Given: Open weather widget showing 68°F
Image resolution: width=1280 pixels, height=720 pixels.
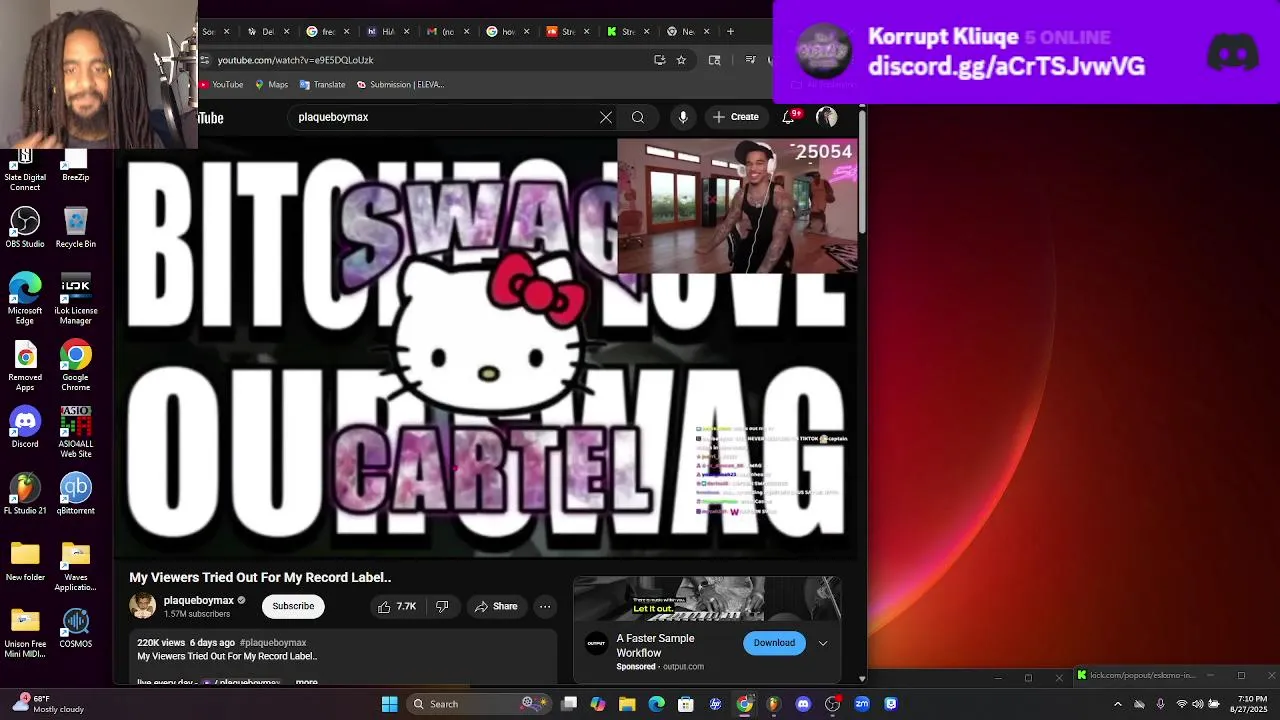Looking at the screenshot, I should tap(48, 704).
